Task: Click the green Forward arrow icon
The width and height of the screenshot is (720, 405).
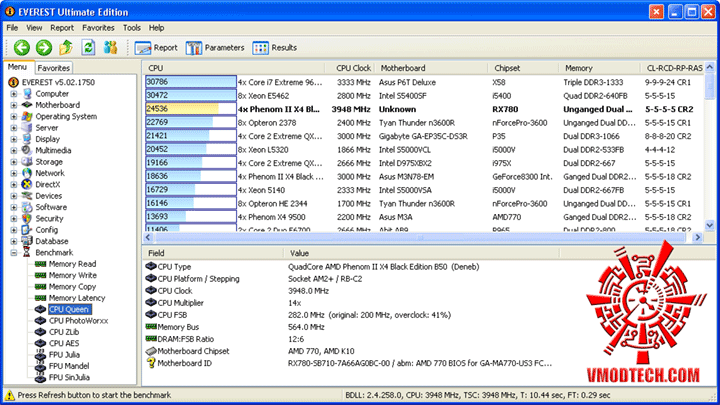Action: (44, 47)
